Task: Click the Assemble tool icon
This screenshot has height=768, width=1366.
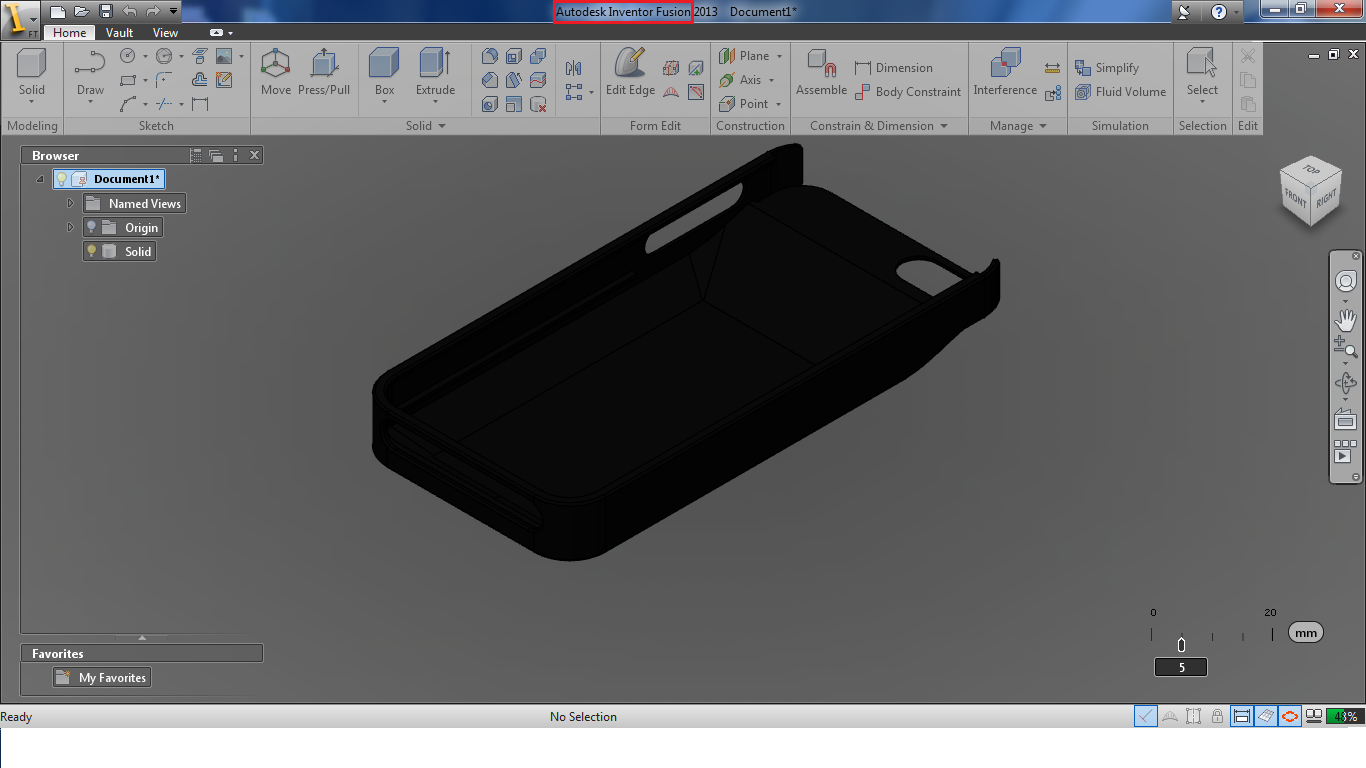Action: click(x=821, y=73)
